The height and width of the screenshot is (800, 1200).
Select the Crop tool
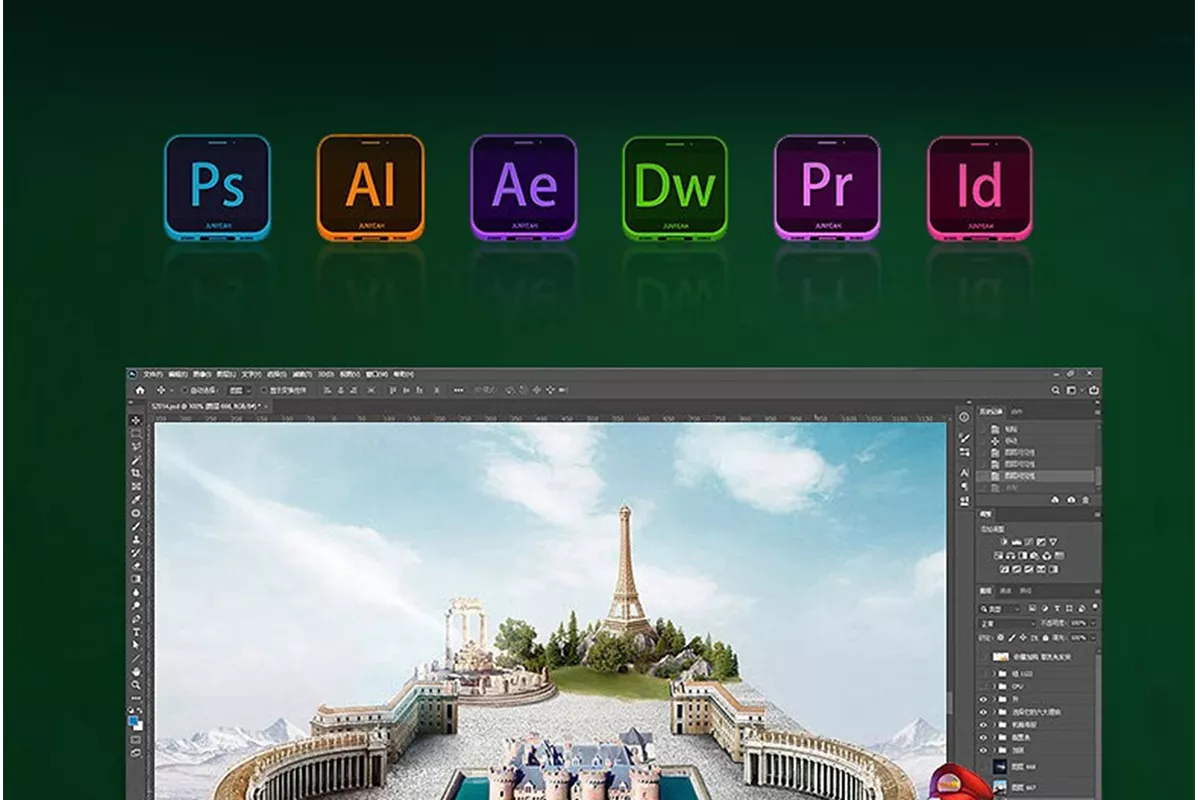point(137,473)
